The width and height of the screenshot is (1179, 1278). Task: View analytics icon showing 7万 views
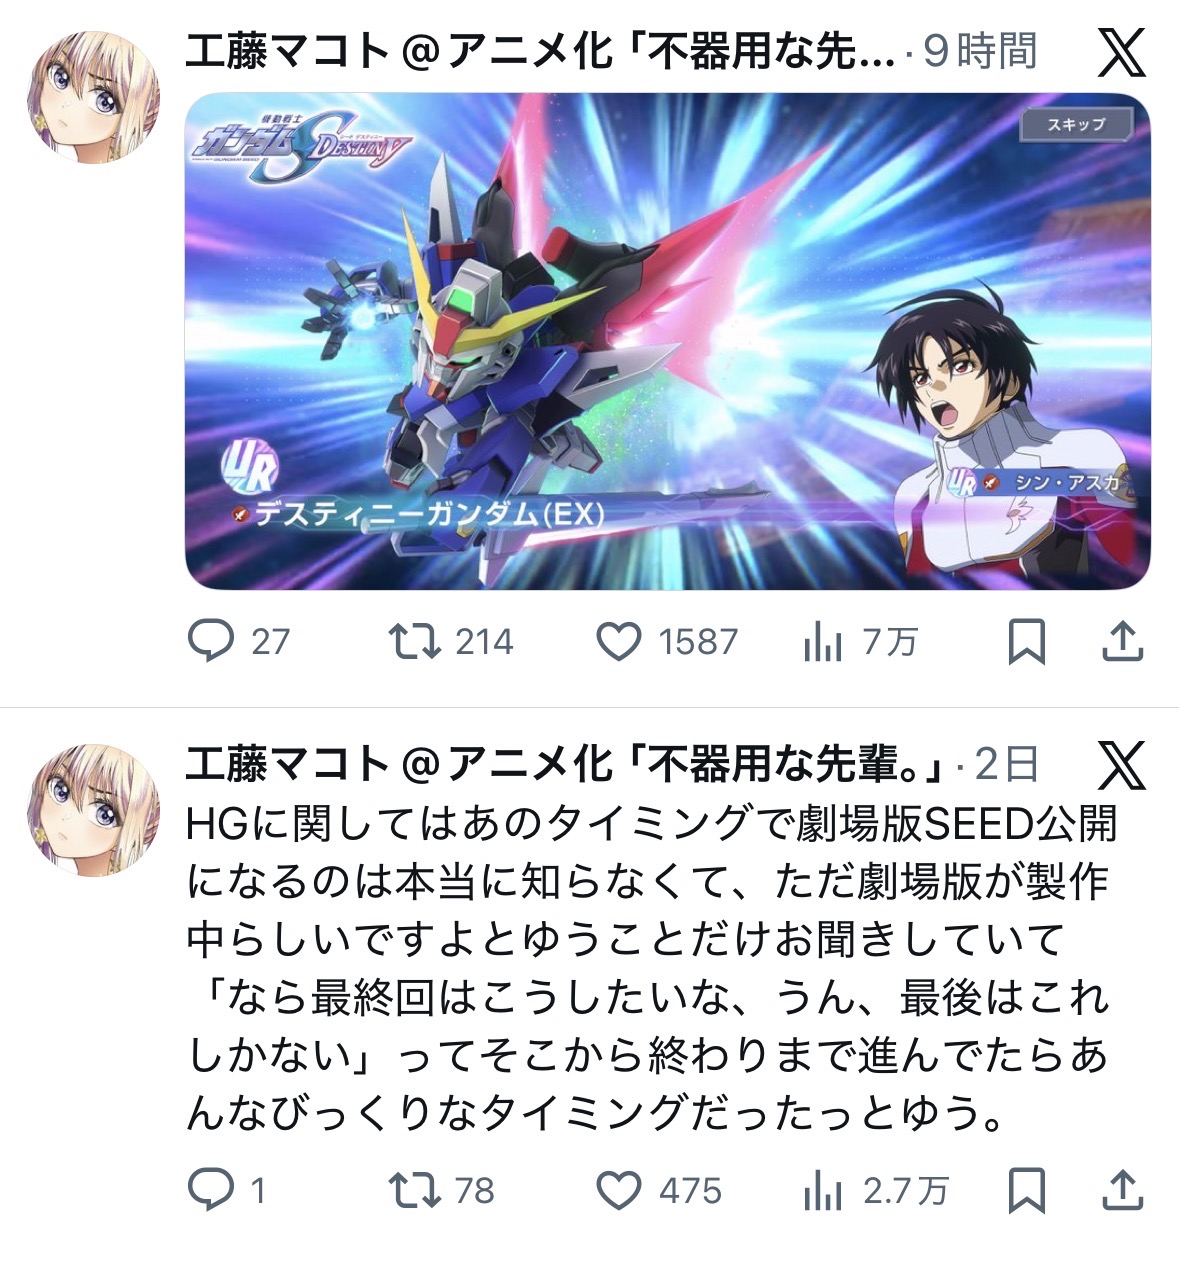[x=822, y=641]
